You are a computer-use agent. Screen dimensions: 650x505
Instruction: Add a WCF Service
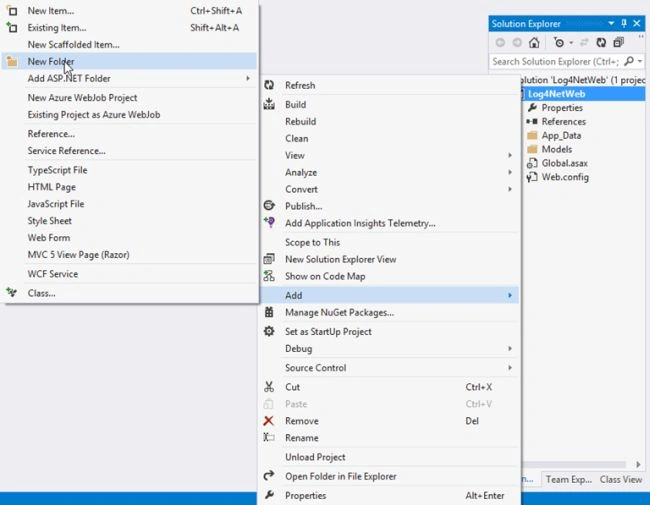(x=131, y=274)
